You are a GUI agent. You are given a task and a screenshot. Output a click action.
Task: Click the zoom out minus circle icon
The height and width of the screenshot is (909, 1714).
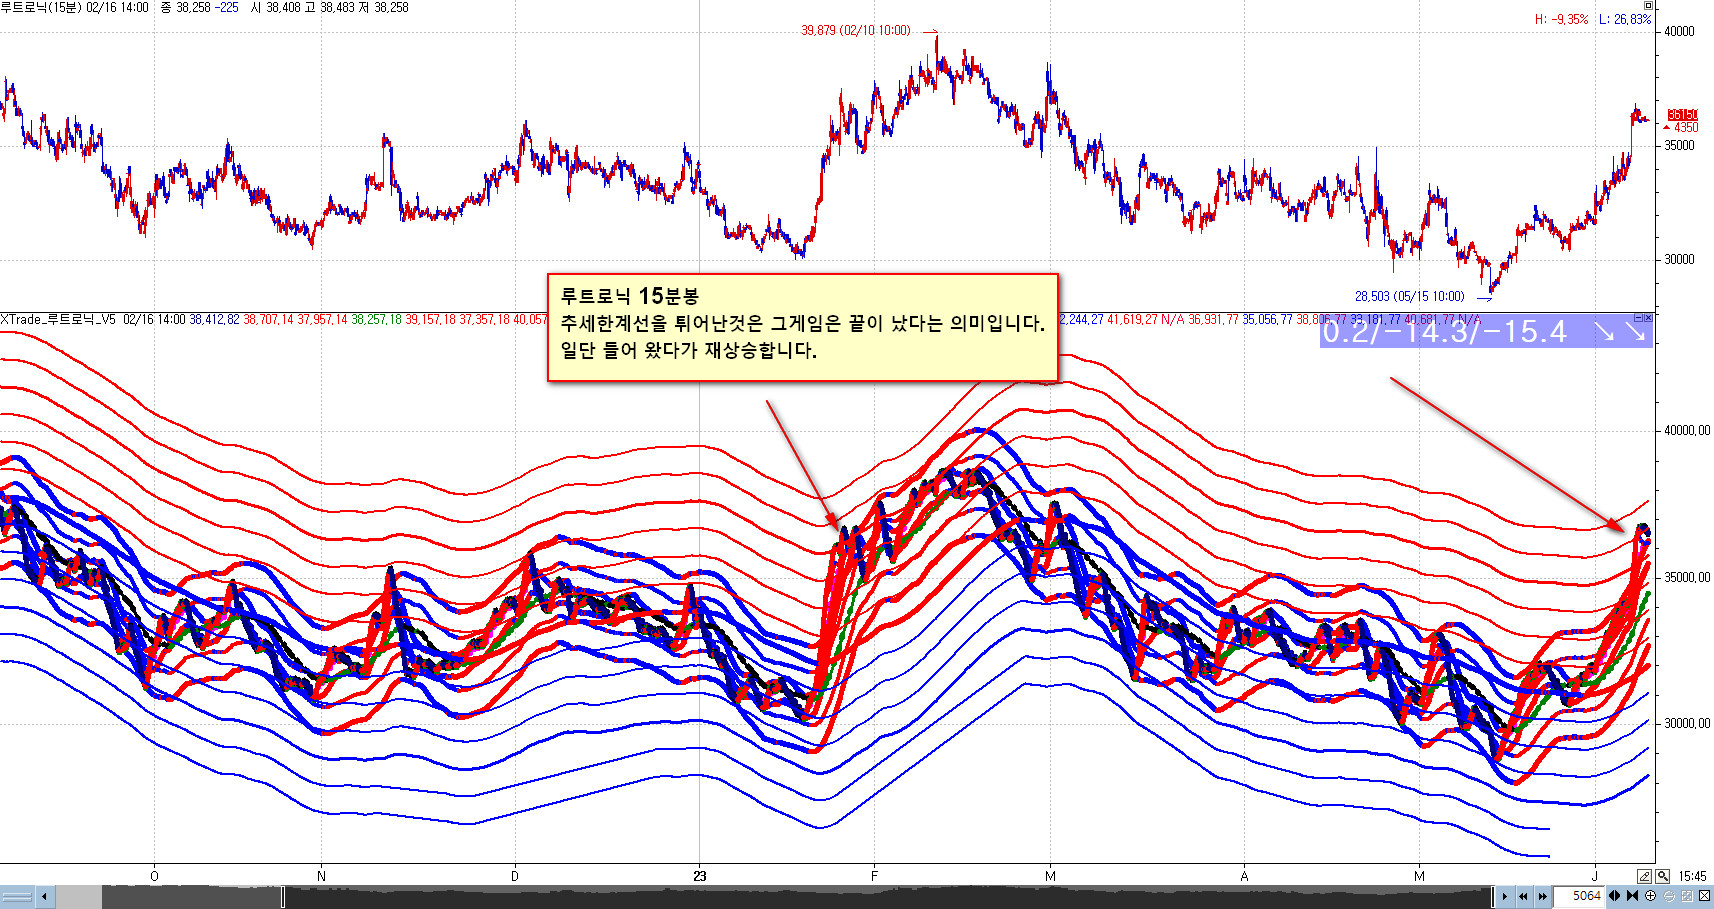coord(1668,896)
